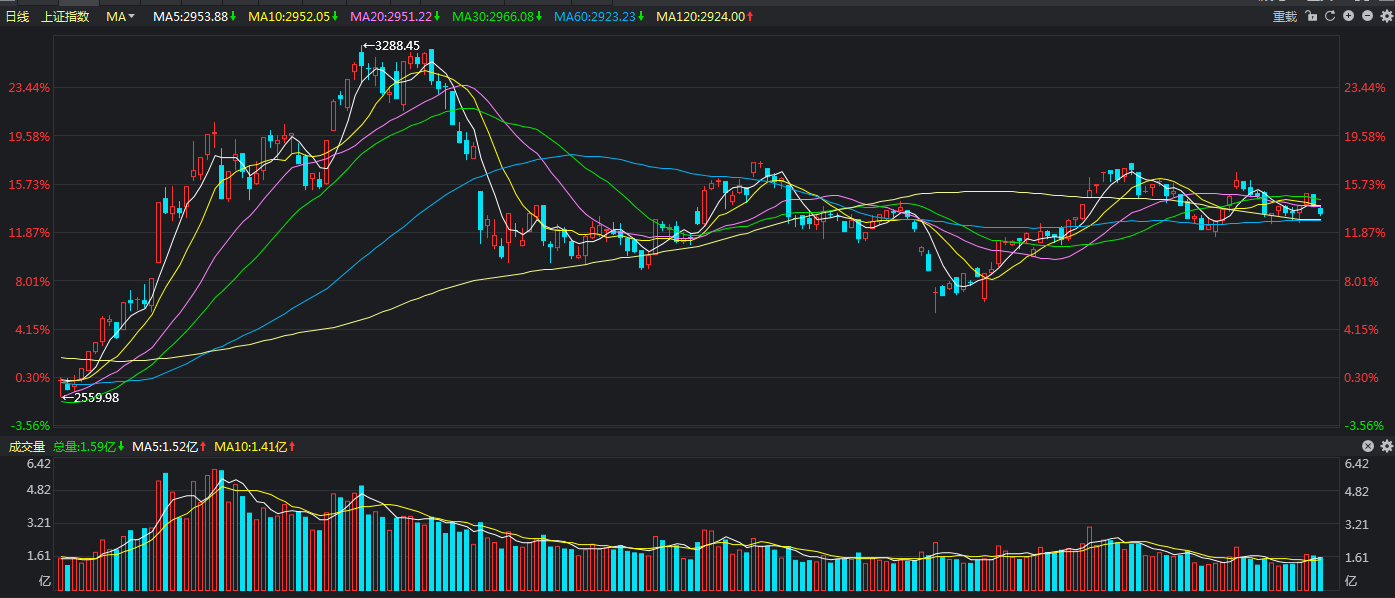The width and height of the screenshot is (1395, 598).
Task: Open main chart settings gear icon
Action: point(1385,16)
